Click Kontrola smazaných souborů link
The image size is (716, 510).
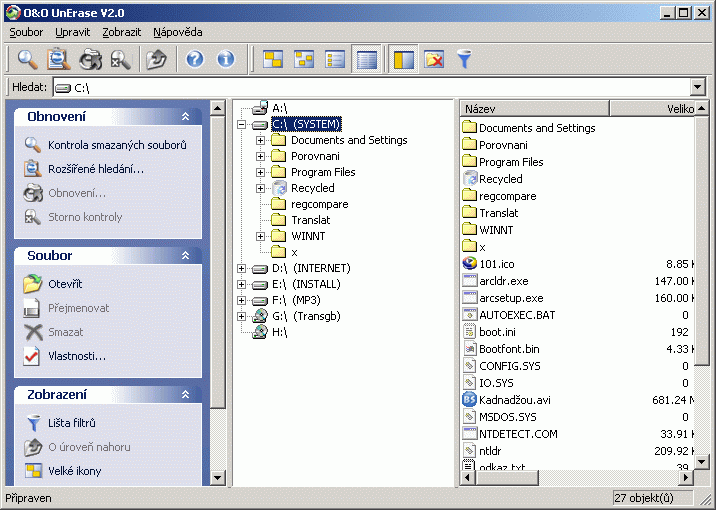click(x=117, y=145)
